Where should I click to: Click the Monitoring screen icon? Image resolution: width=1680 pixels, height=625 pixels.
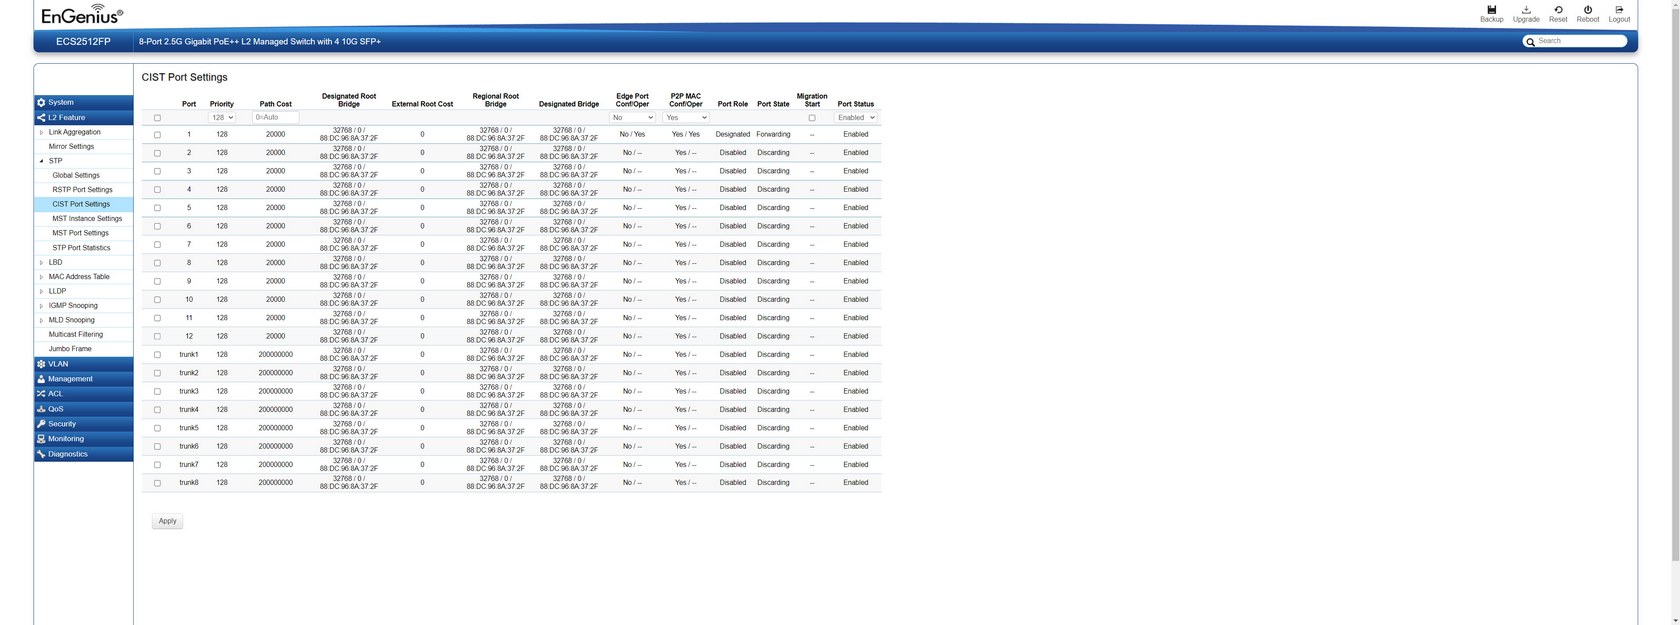(x=41, y=439)
